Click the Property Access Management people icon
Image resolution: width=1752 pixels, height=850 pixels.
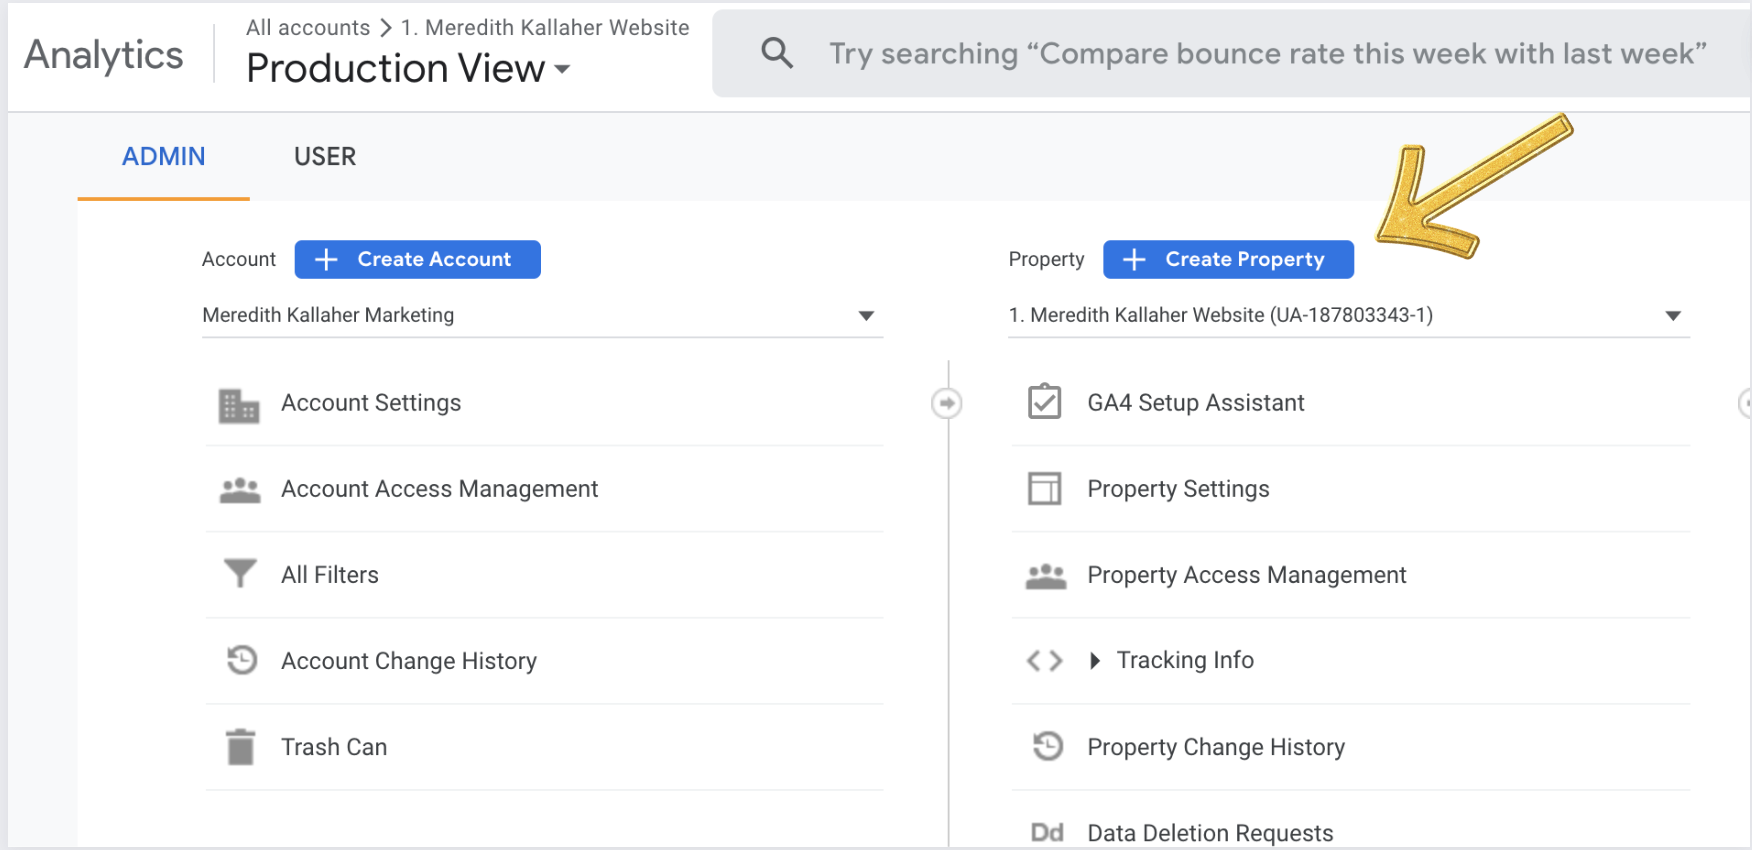tap(1046, 576)
